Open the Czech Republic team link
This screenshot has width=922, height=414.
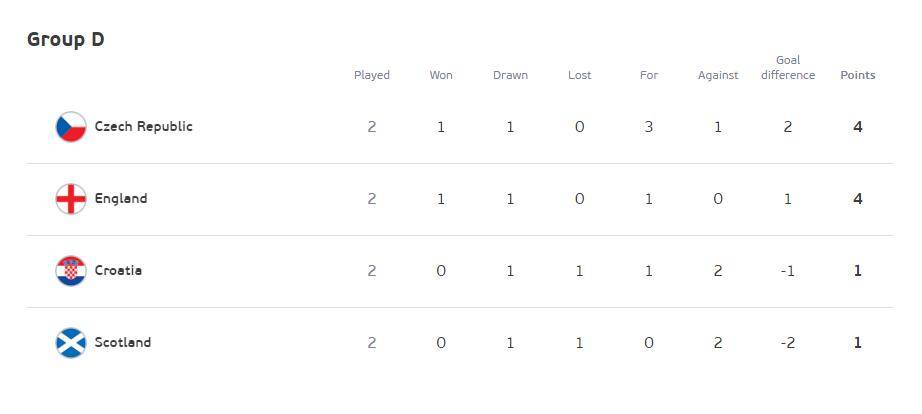coord(143,127)
